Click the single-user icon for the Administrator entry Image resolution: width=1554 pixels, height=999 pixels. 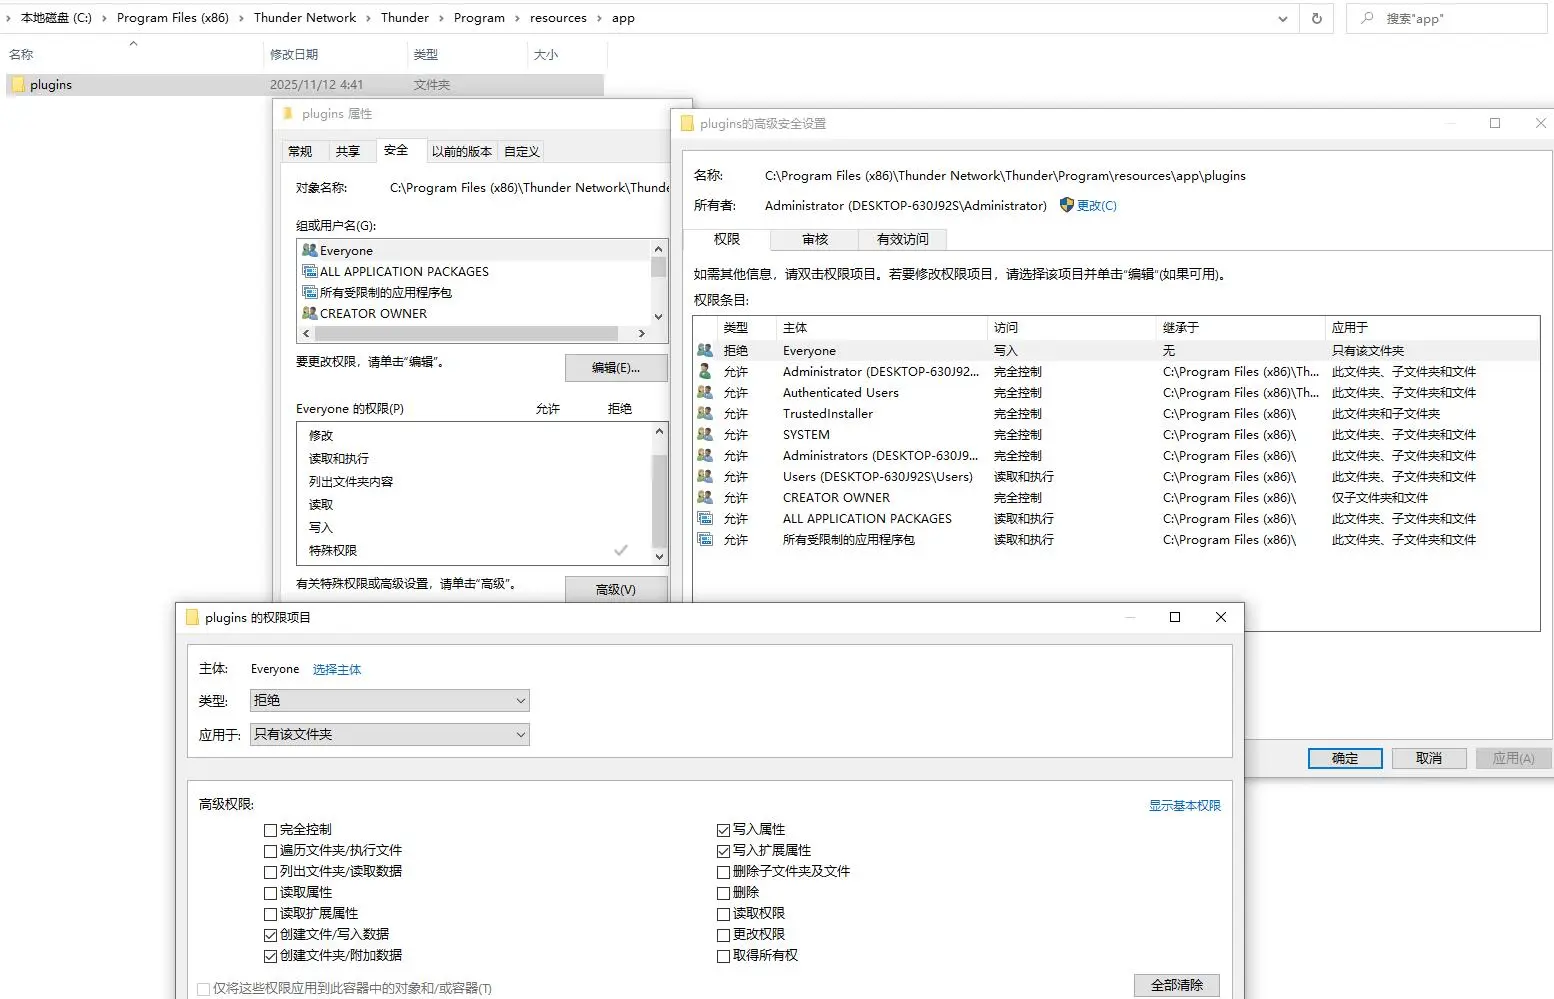tap(705, 372)
